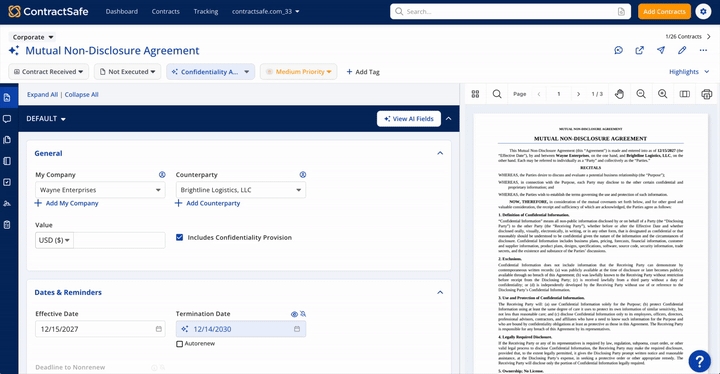Click the open-in-new-window share icon

click(639, 51)
